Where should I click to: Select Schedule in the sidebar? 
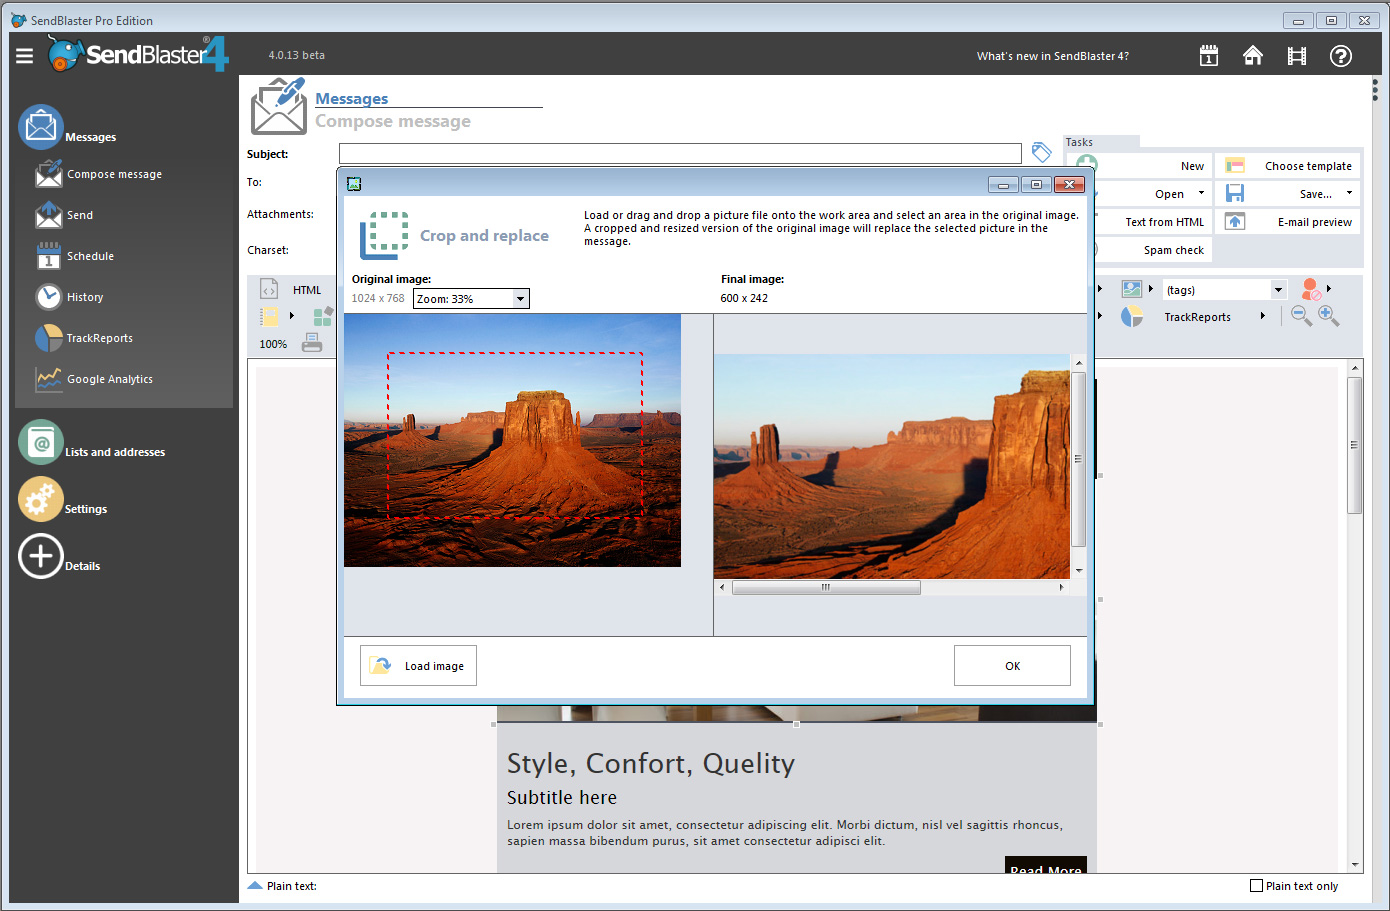coord(90,256)
